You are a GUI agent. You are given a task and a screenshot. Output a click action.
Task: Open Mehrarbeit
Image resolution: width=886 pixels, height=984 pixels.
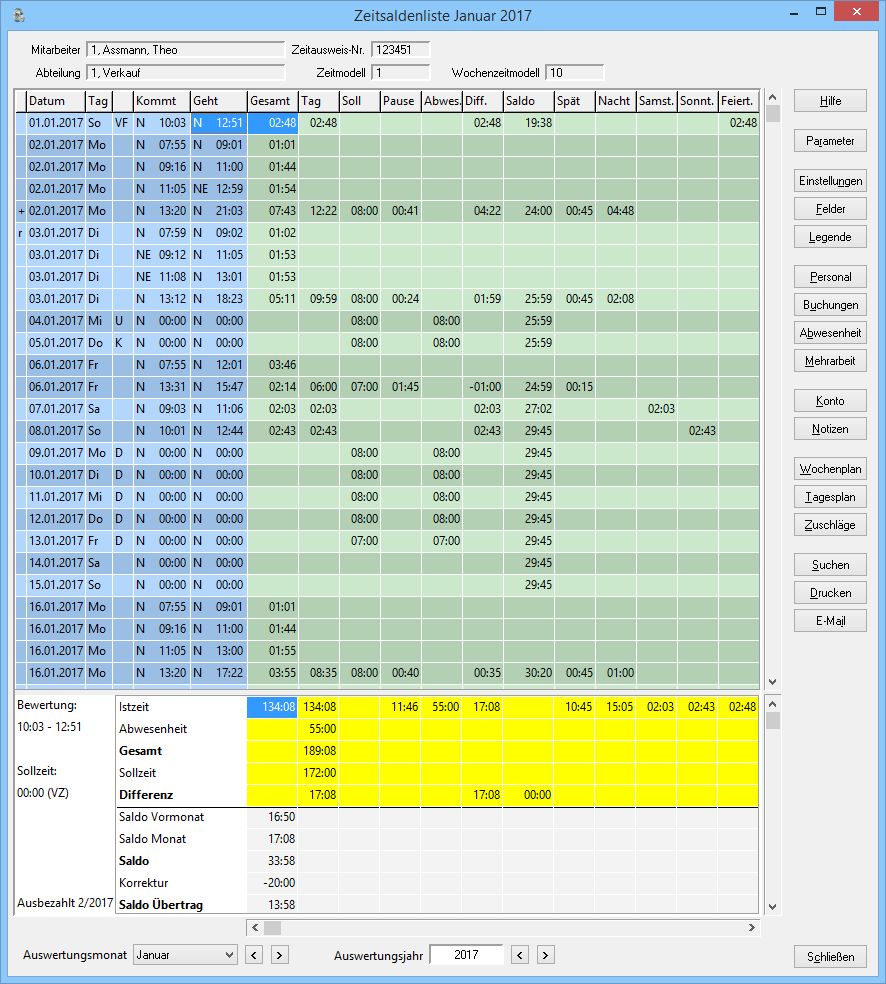point(830,361)
